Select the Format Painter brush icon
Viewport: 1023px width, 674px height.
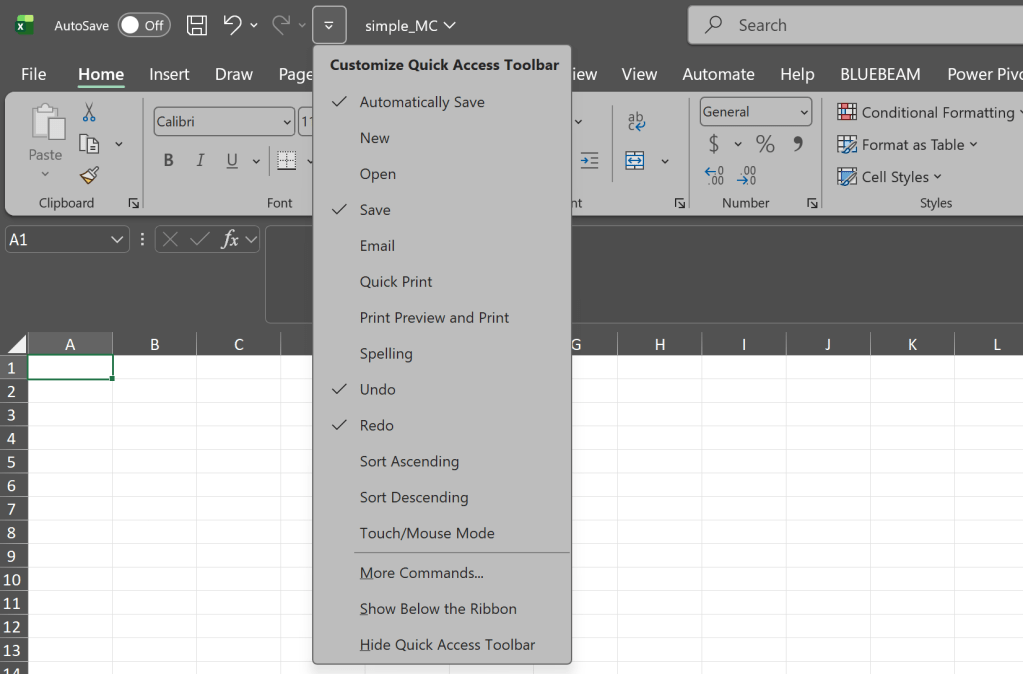pos(89,175)
